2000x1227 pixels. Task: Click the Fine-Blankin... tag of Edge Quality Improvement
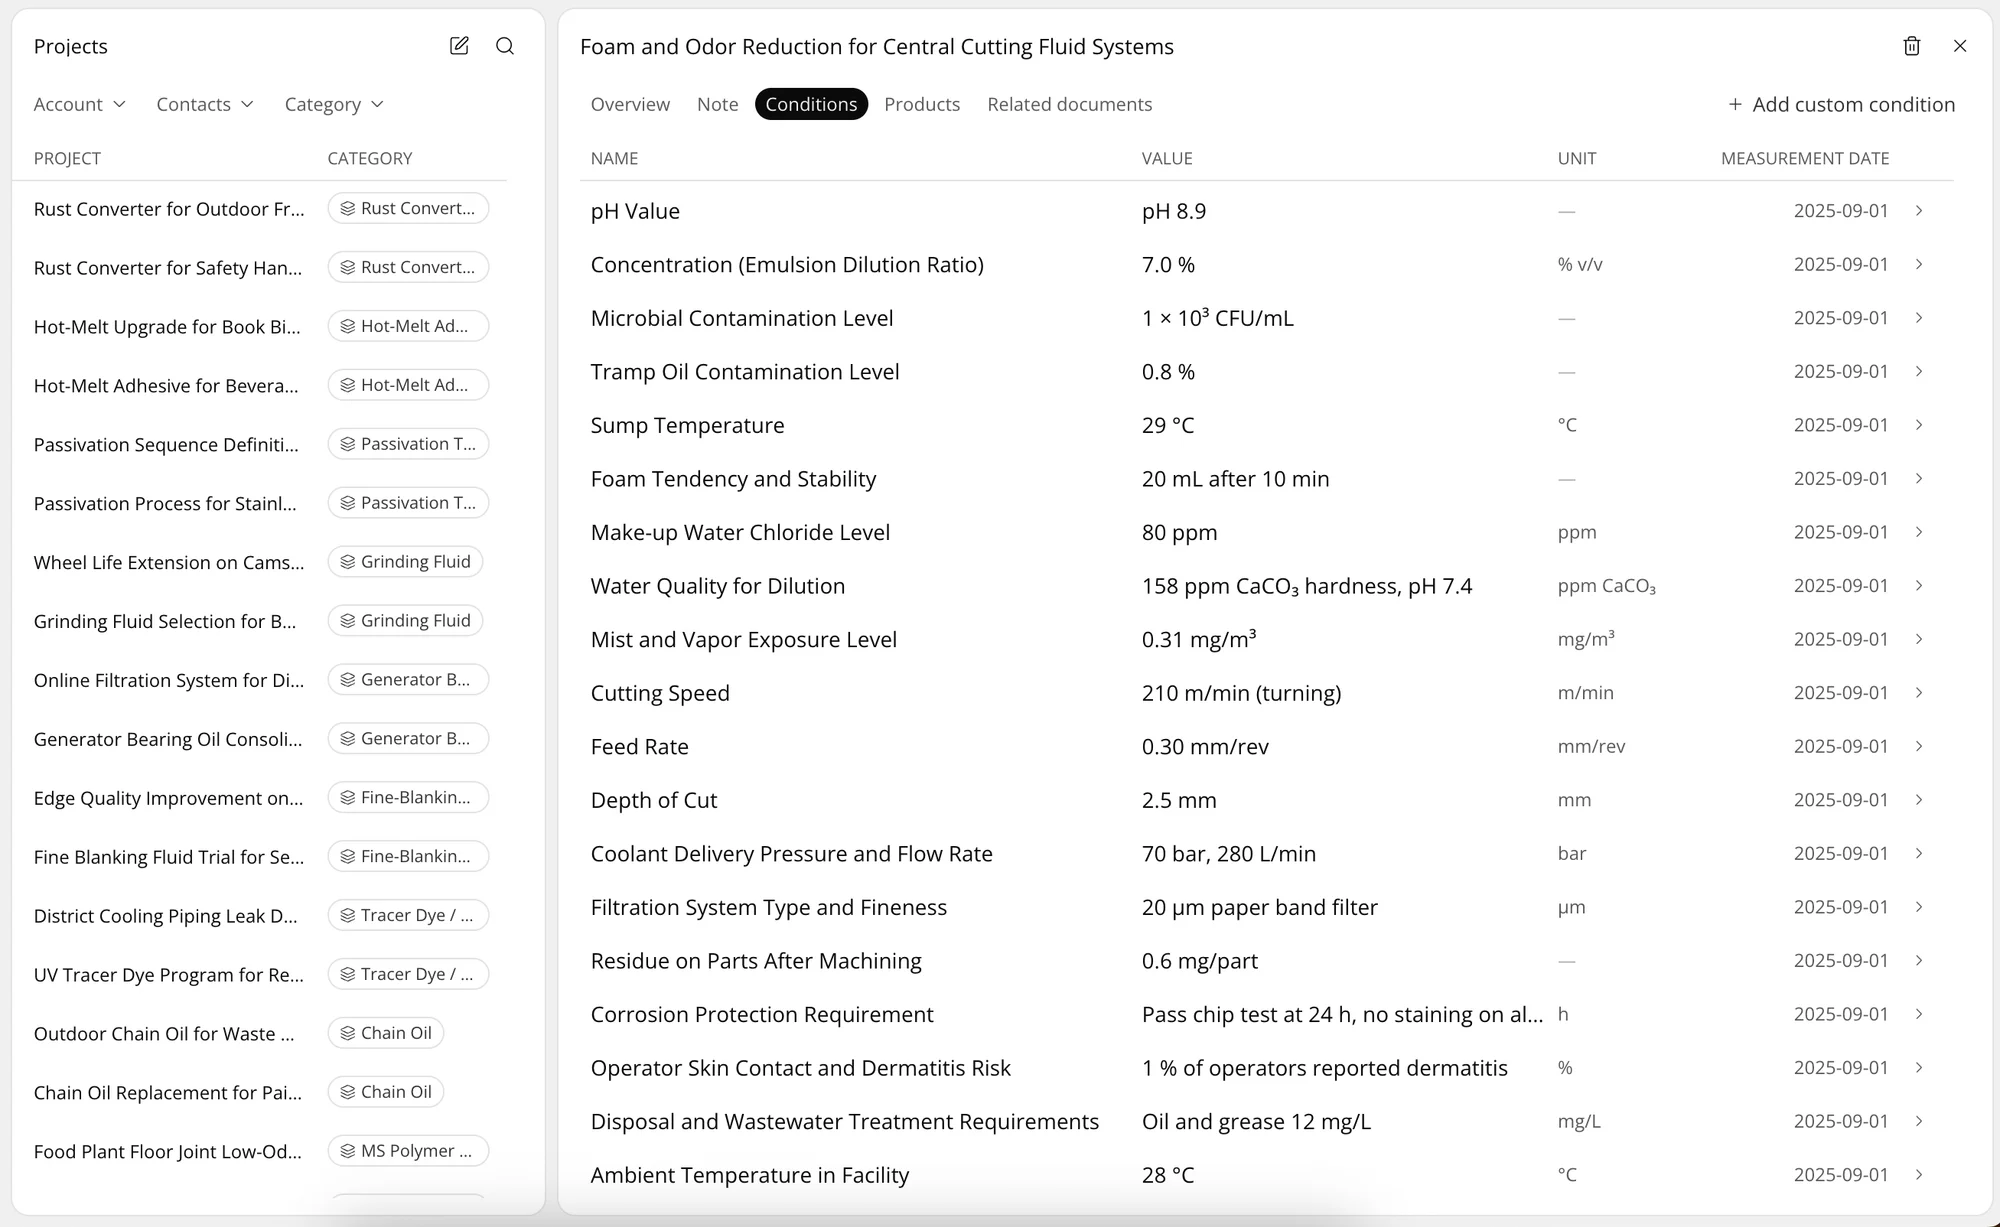[x=408, y=798]
